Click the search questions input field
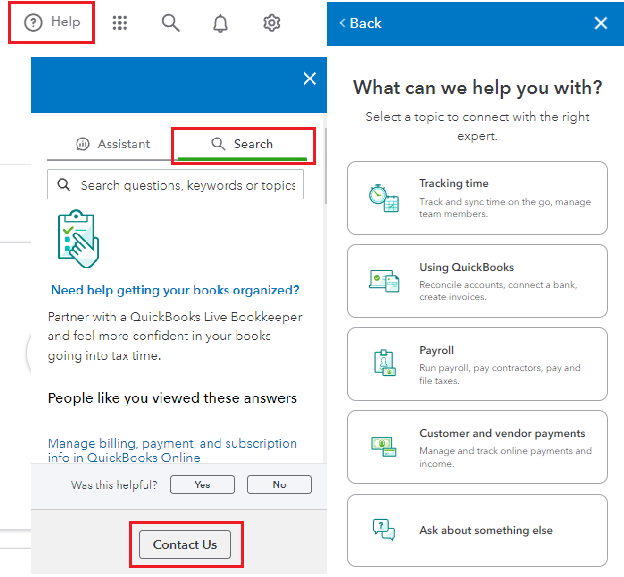Image resolution: width=624 pixels, height=577 pixels. pos(176,185)
